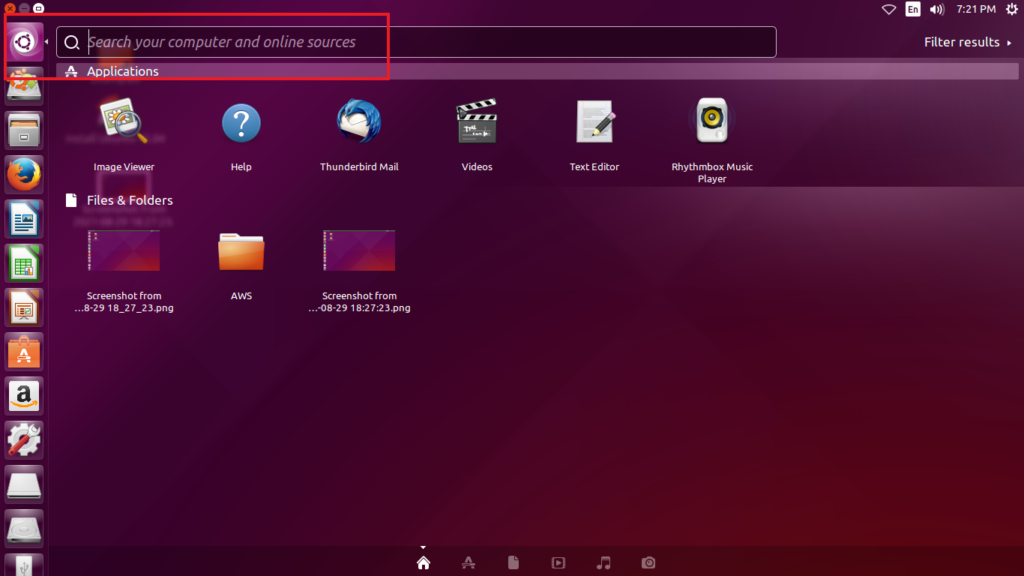This screenshot has height=576, width=1024.
Task: Click the Firefox icon in launcher
Action: click(24, 175)
